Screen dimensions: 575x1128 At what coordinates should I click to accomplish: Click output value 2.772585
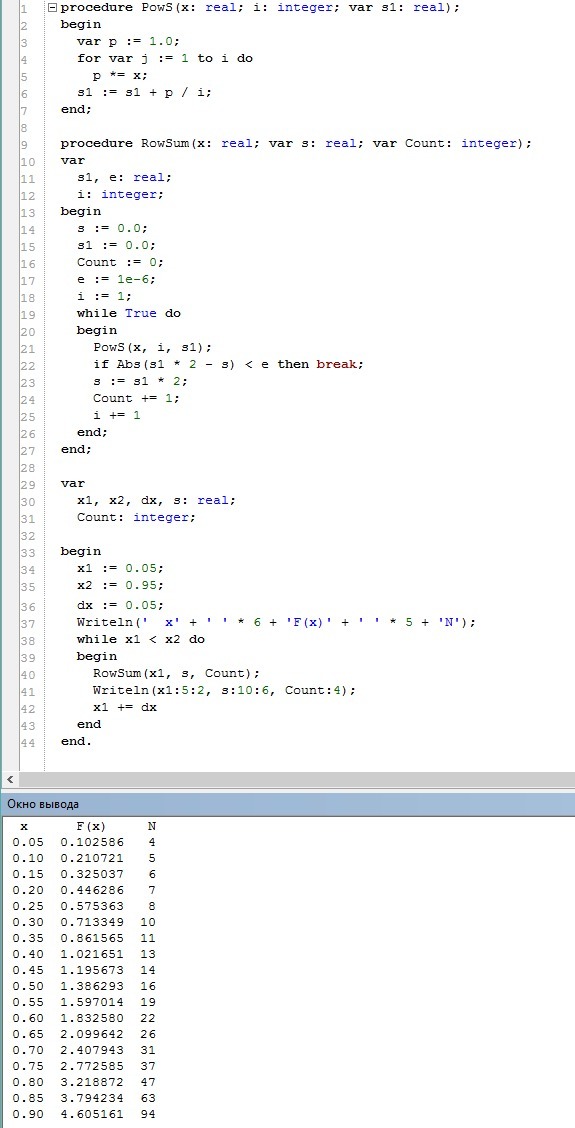[x=92, y=1066]
